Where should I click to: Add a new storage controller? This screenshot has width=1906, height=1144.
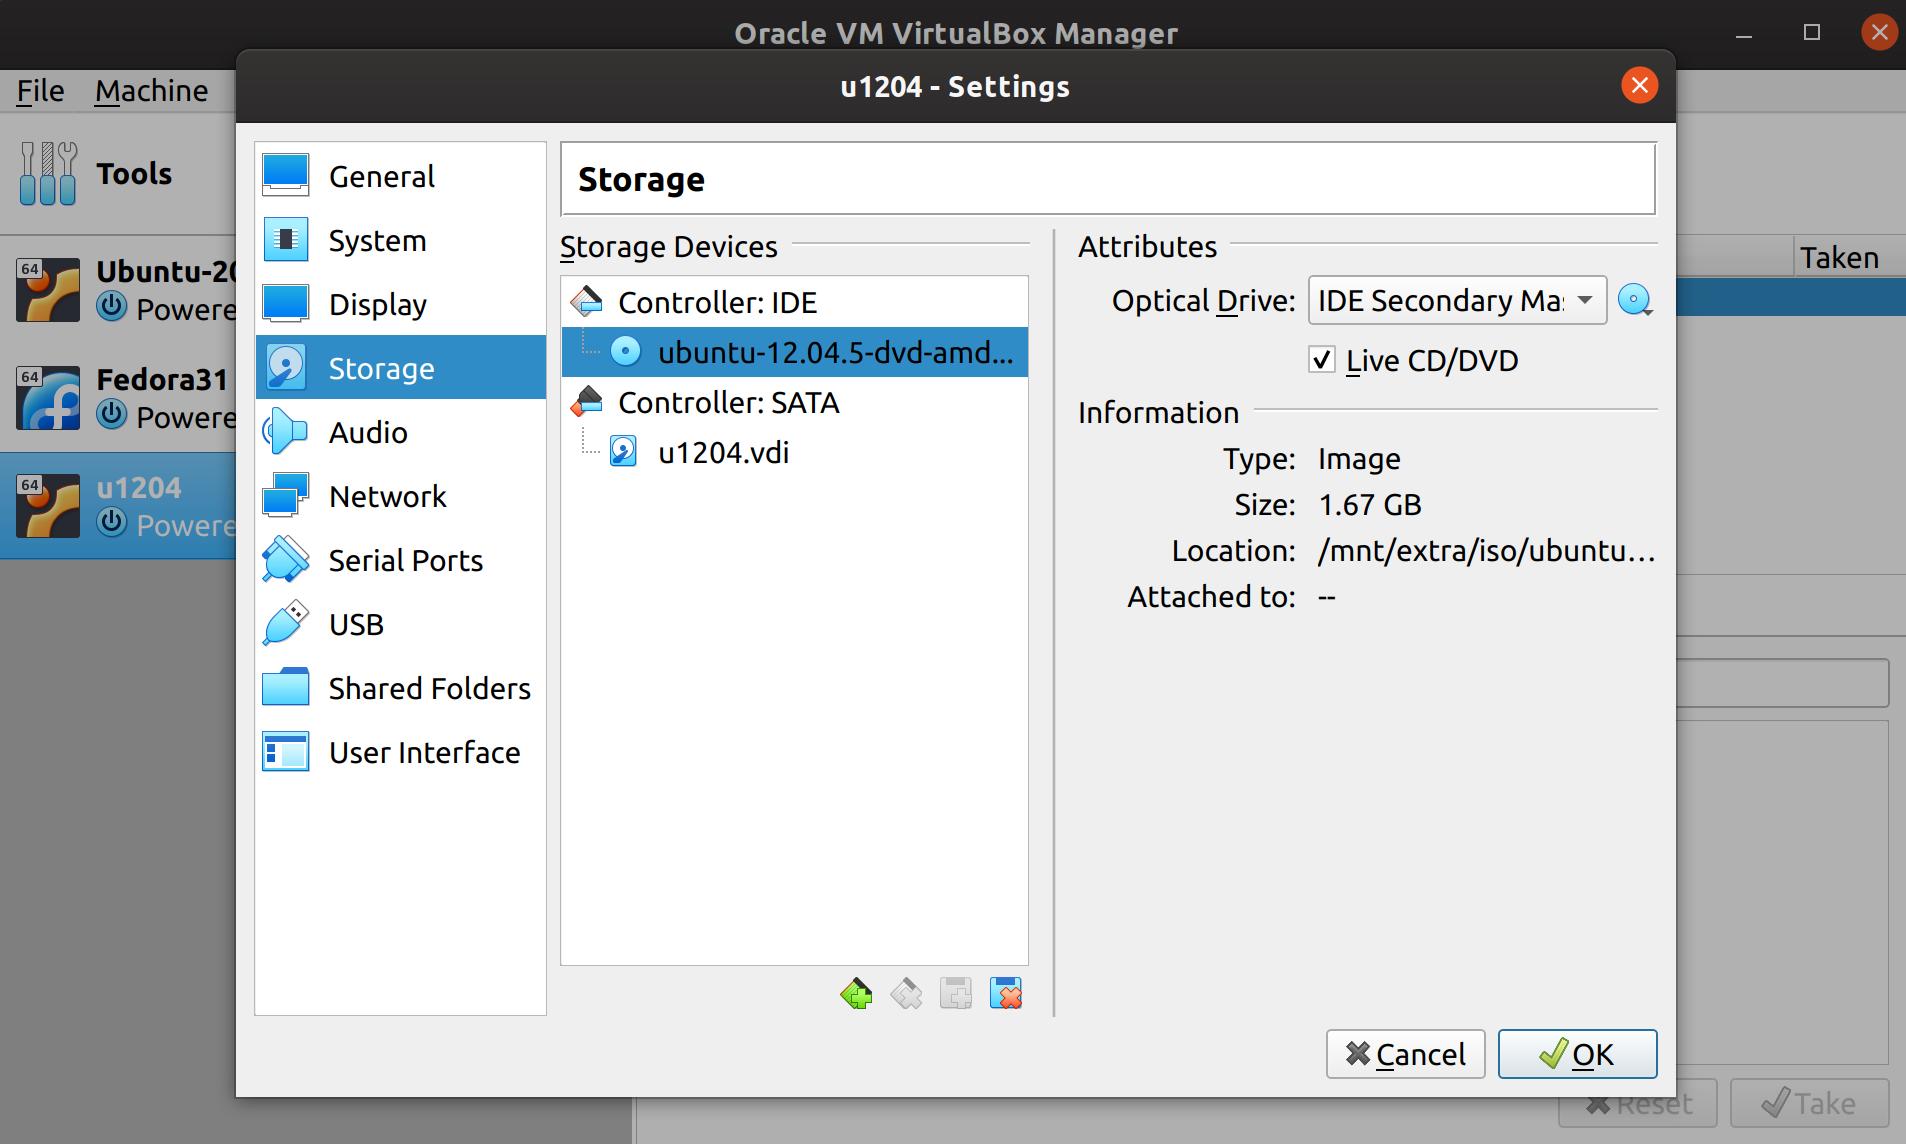[856, 993]
